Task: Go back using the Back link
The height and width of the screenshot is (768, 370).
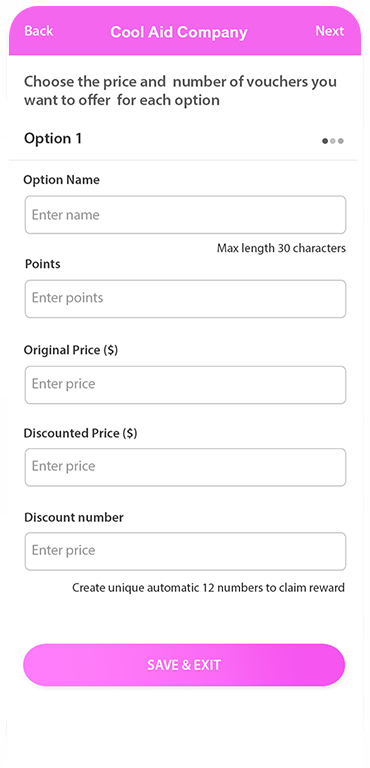Action: coord(39,31)
